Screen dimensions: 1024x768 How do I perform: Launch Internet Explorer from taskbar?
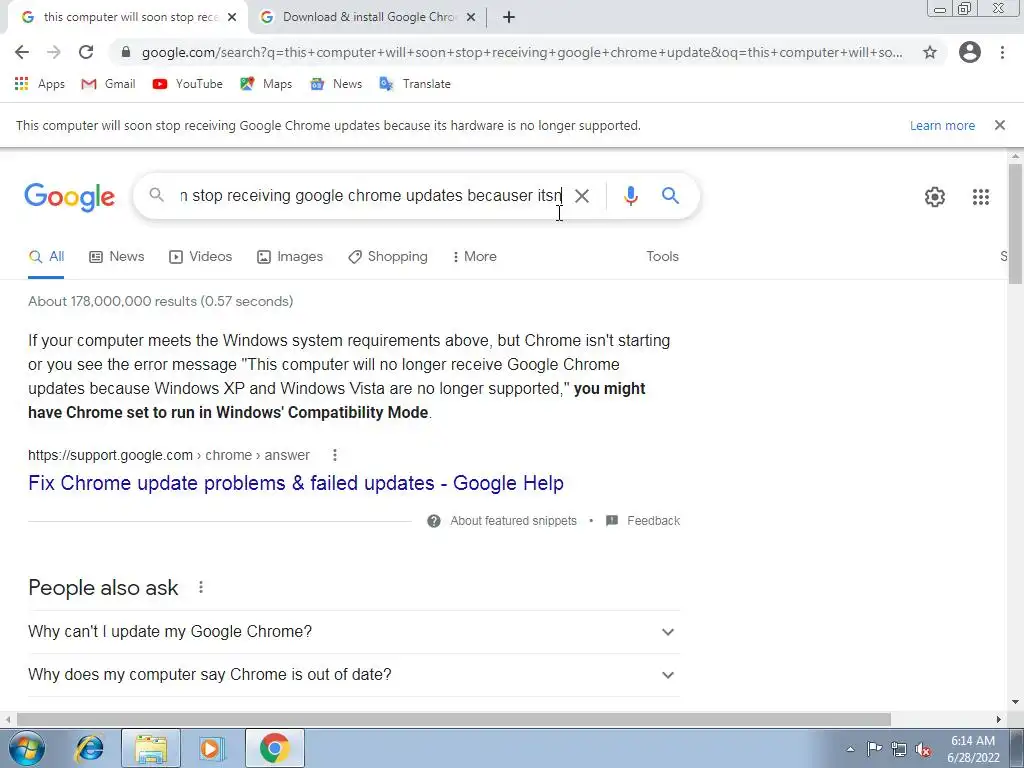(89, 748)
